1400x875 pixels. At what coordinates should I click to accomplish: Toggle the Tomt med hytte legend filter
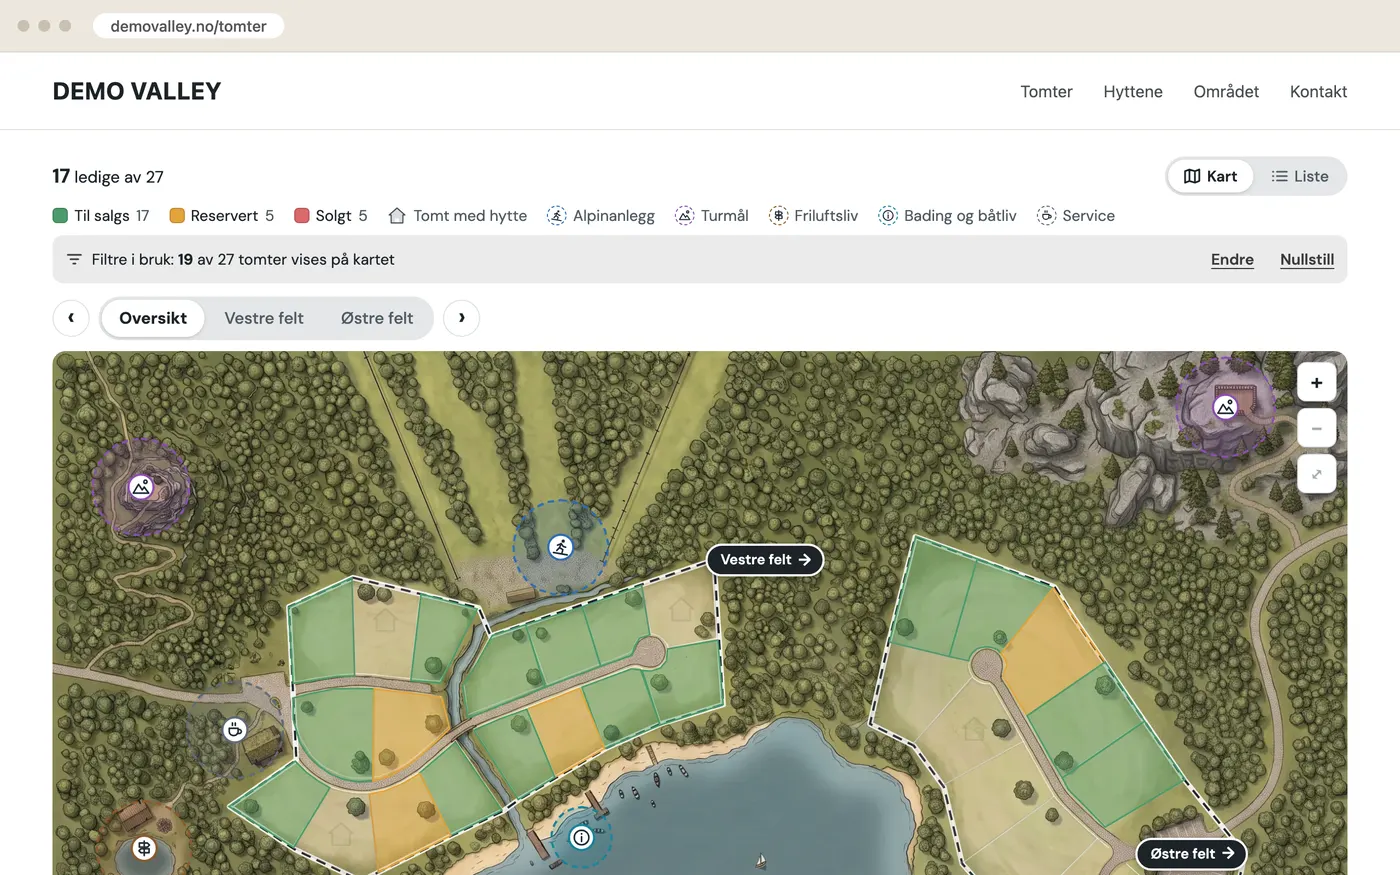click(x=458, y=215)
